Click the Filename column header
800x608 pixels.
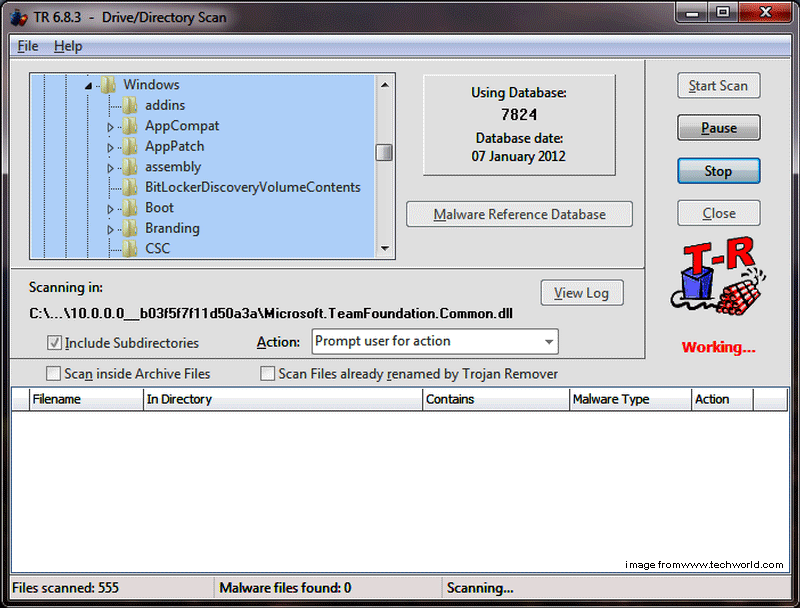pyautogui.click(x=86, y=399)
